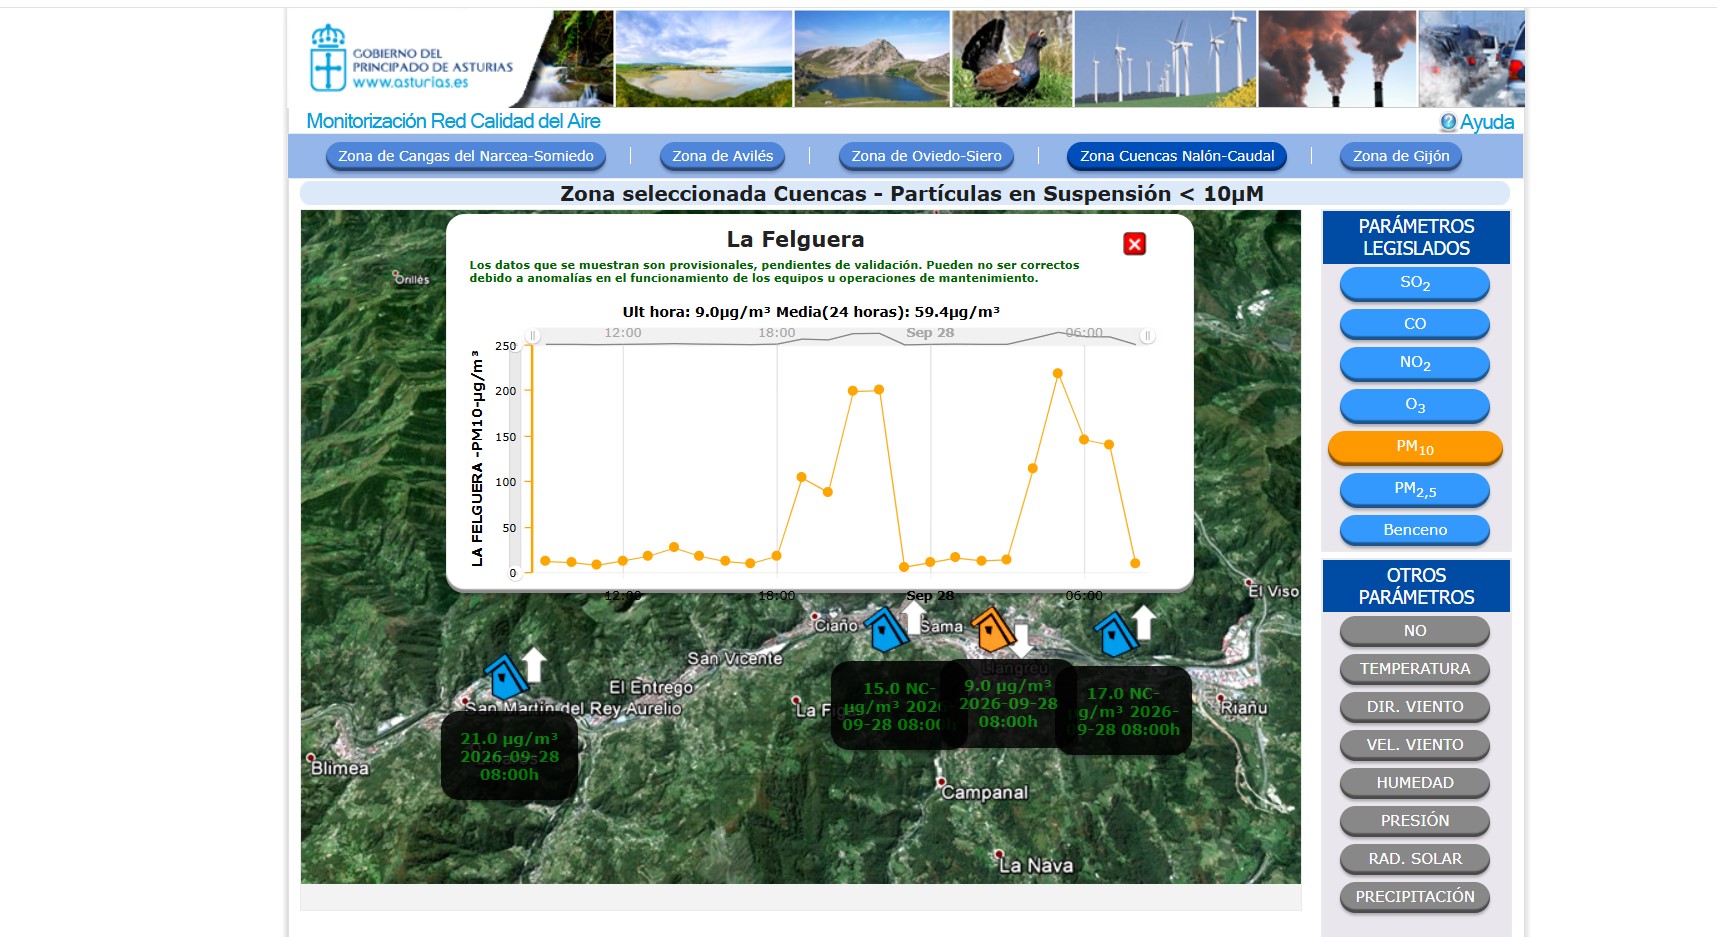Close the La Felguera chart popup
Screen dimensions: 1717x937
coord(1134,244)
